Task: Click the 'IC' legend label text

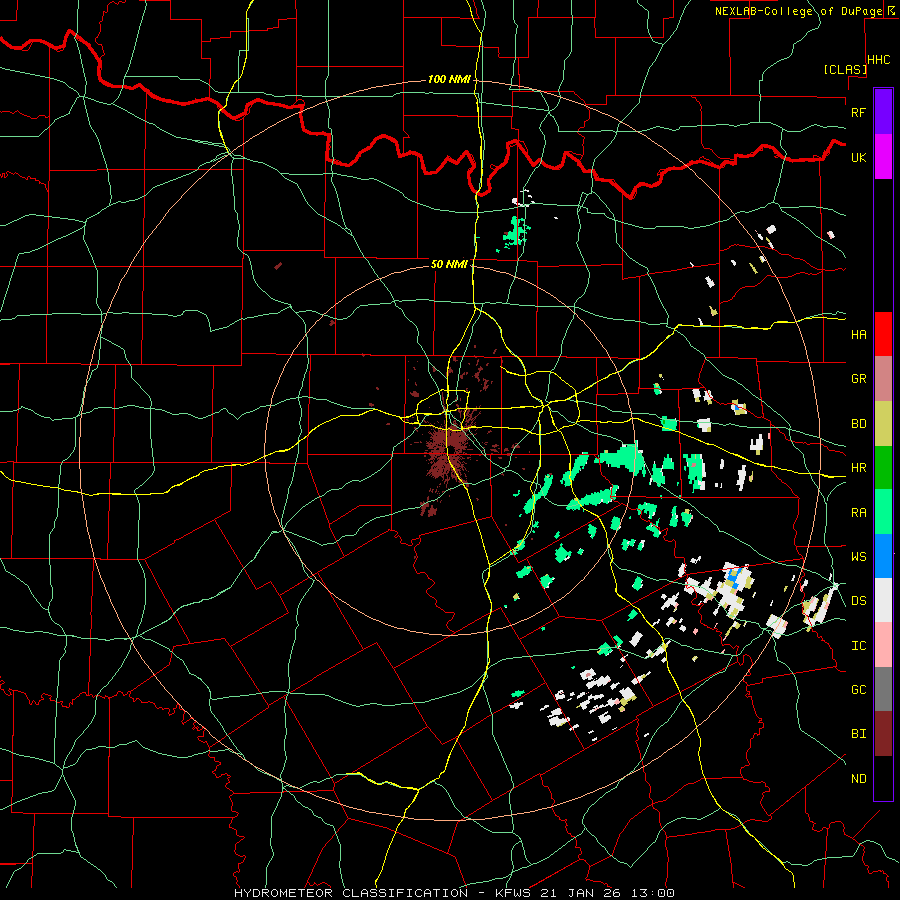Action: point(858,646)
